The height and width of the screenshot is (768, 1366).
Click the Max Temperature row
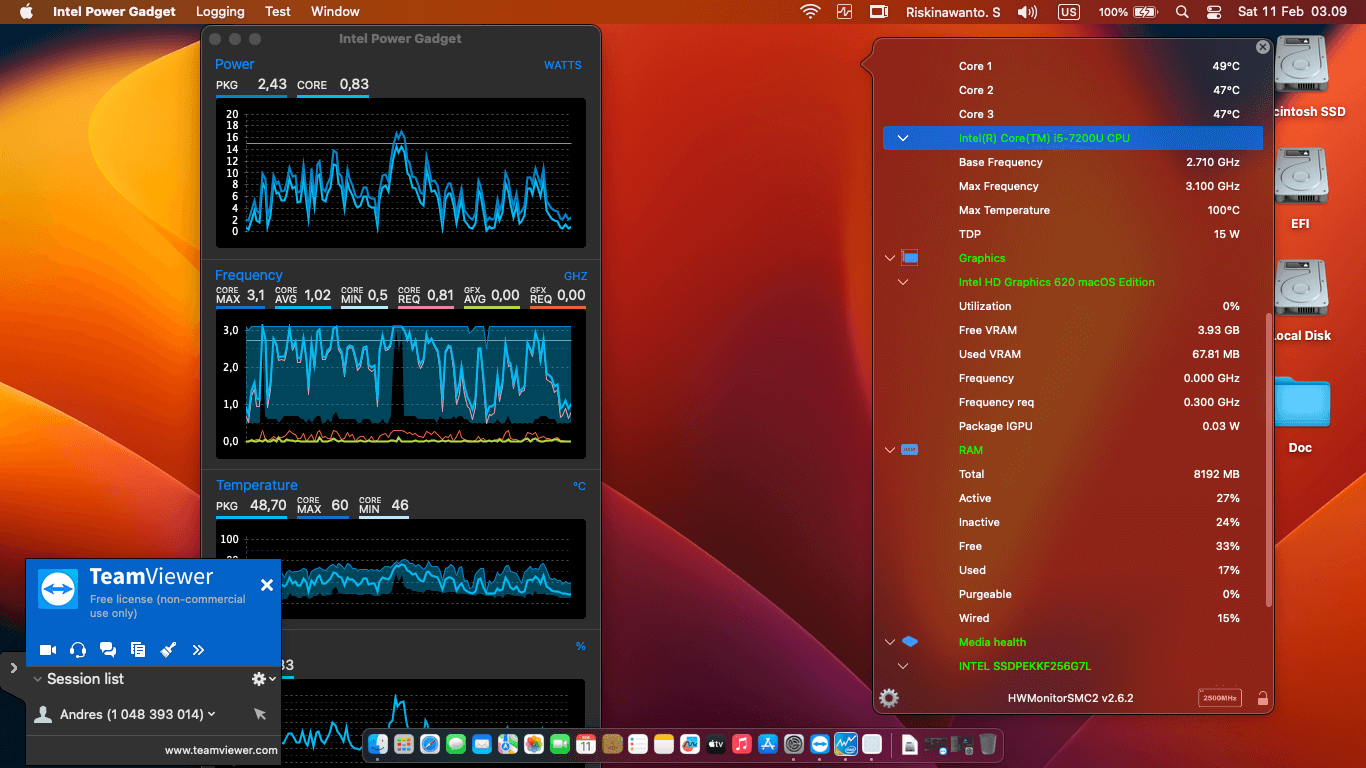coord(1073,210)
